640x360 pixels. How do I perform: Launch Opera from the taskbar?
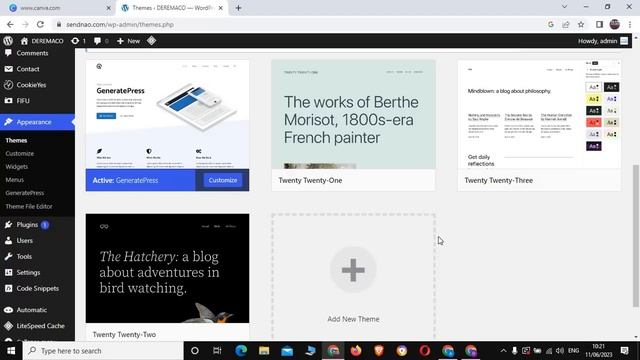[x=424, y=351]
